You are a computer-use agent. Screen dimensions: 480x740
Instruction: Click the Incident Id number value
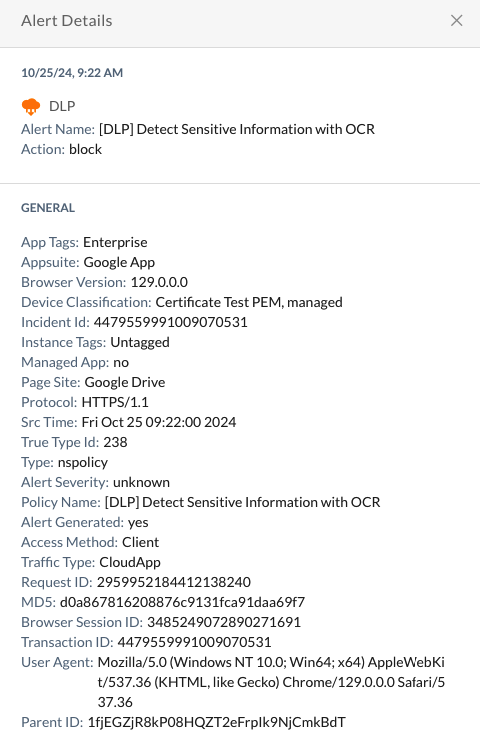(x=170, y=322)
